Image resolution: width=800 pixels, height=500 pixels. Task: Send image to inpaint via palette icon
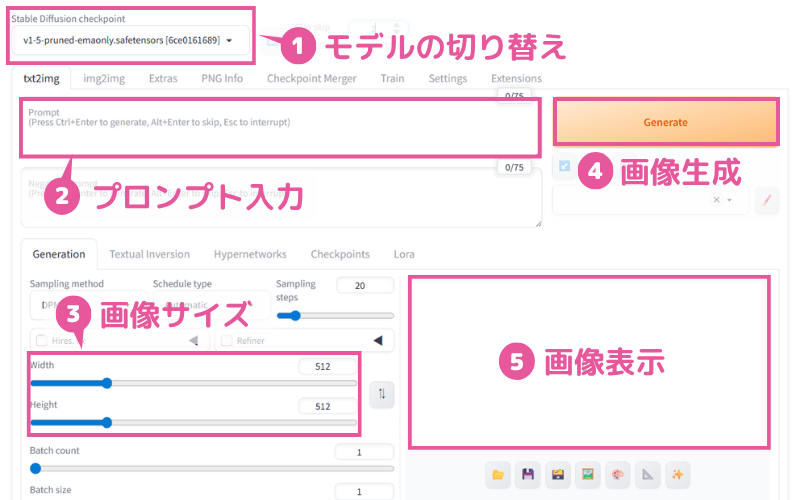(618, 475)
